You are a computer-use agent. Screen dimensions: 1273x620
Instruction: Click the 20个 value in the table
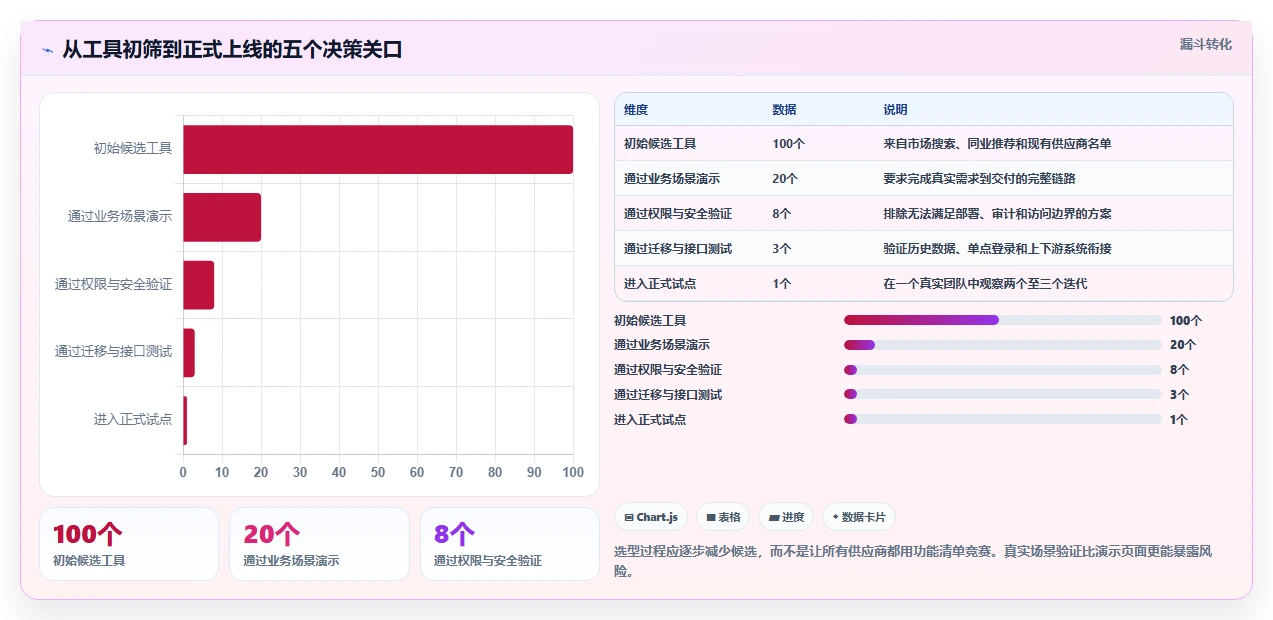785,178
